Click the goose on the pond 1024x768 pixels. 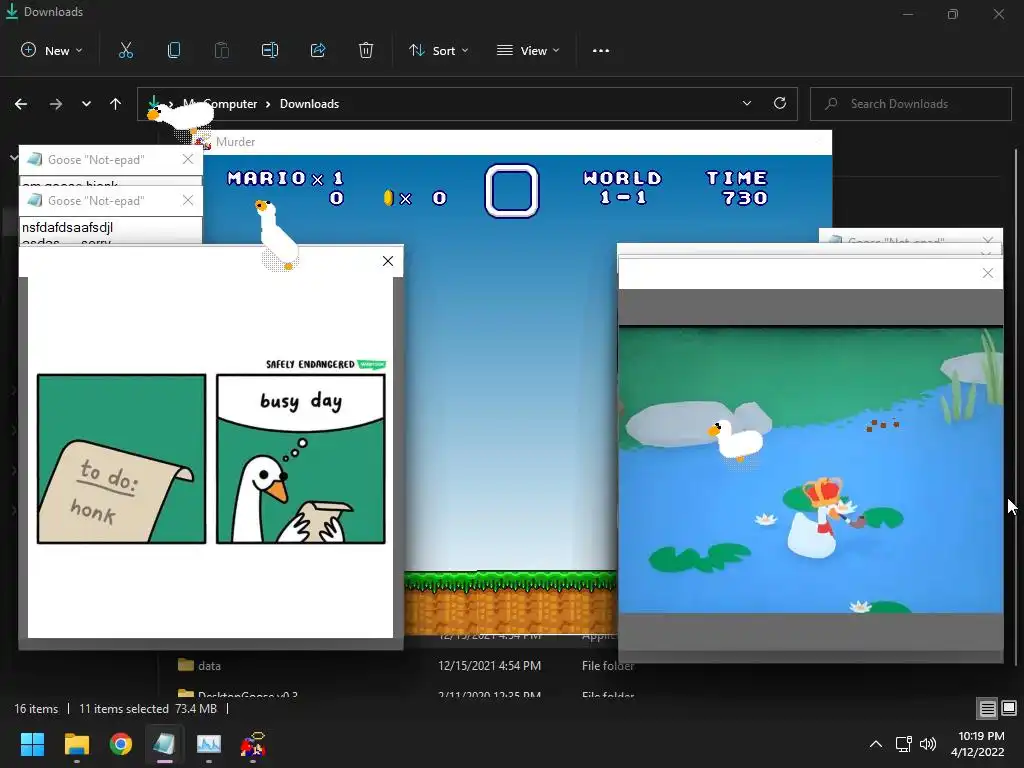point(737,439)
